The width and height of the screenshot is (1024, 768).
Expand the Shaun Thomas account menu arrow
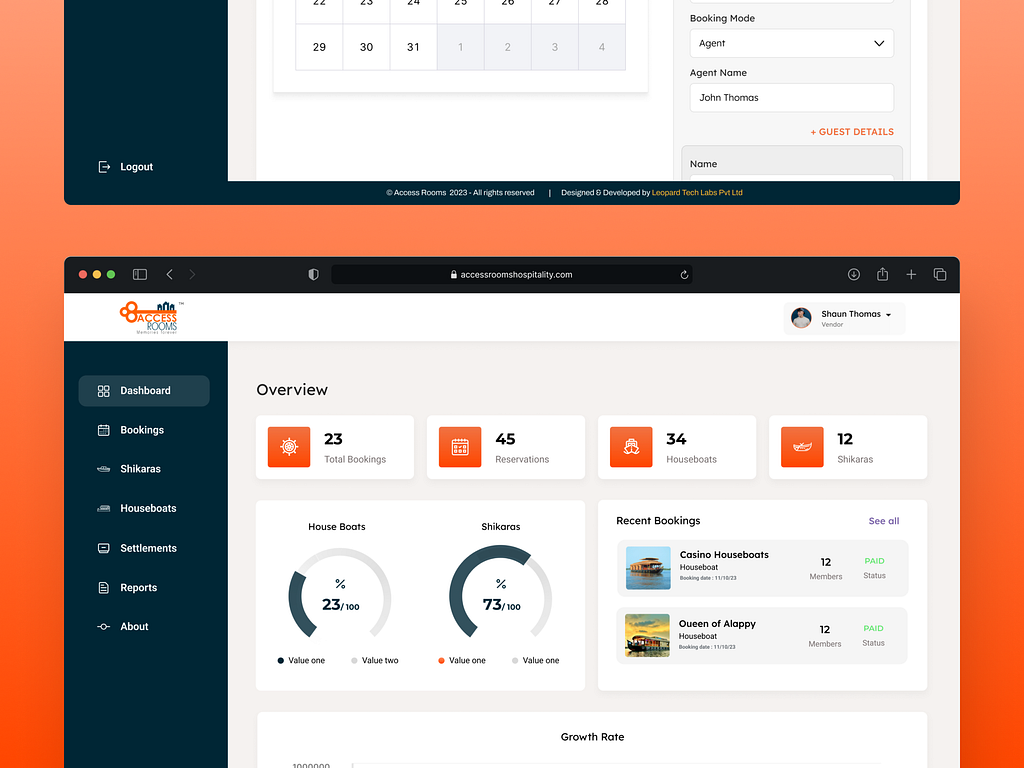(x=888, y=315)
